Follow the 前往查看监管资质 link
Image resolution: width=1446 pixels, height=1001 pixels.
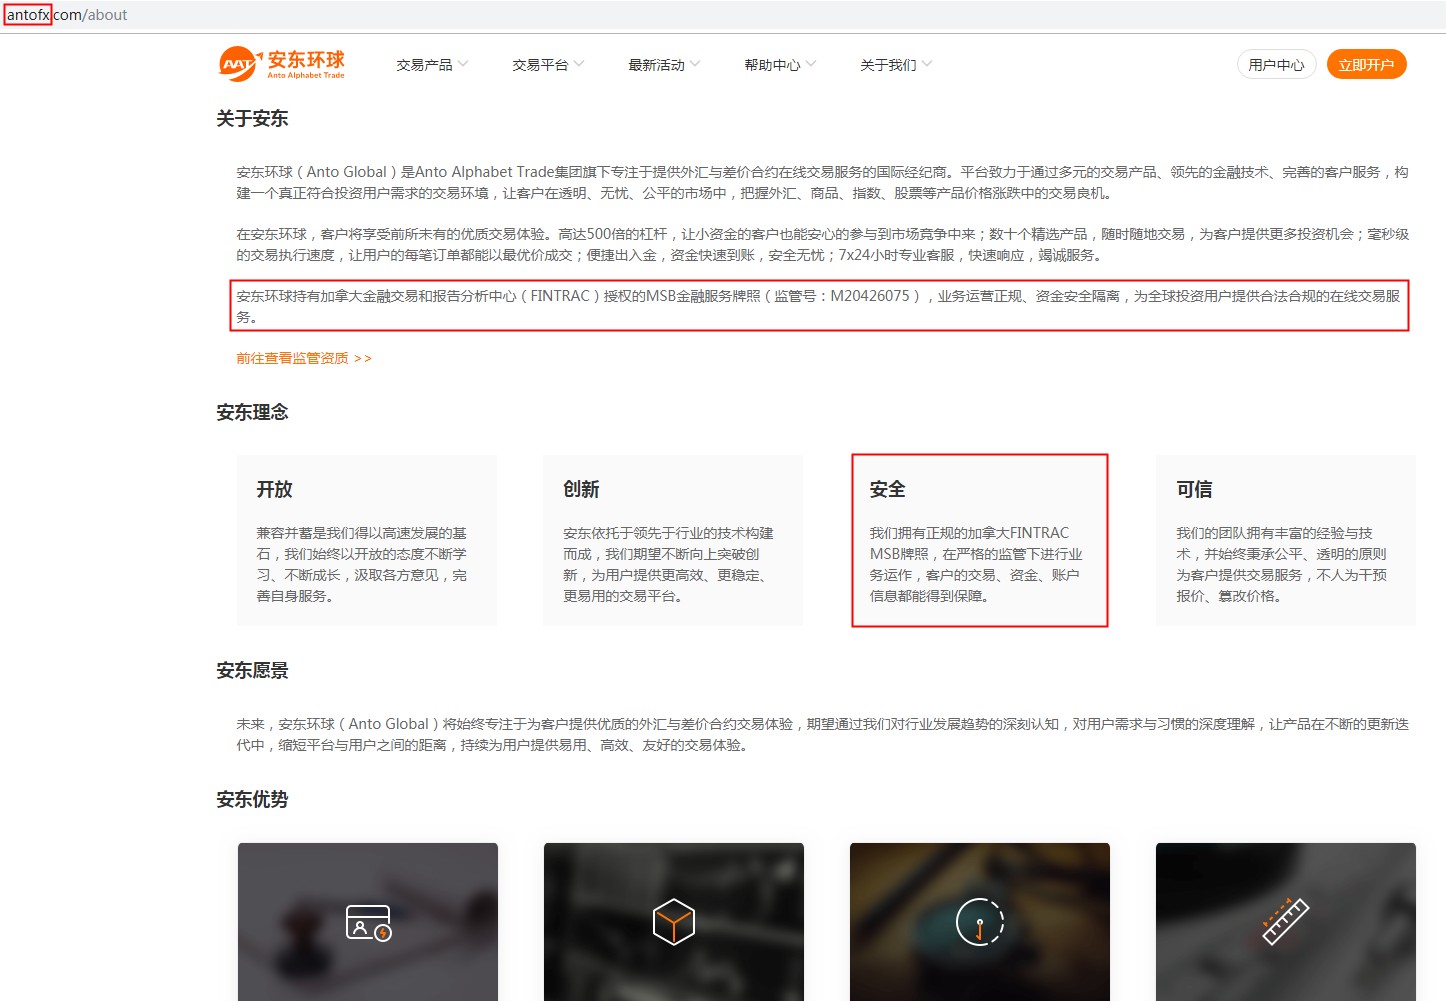[x=304, y=358]
